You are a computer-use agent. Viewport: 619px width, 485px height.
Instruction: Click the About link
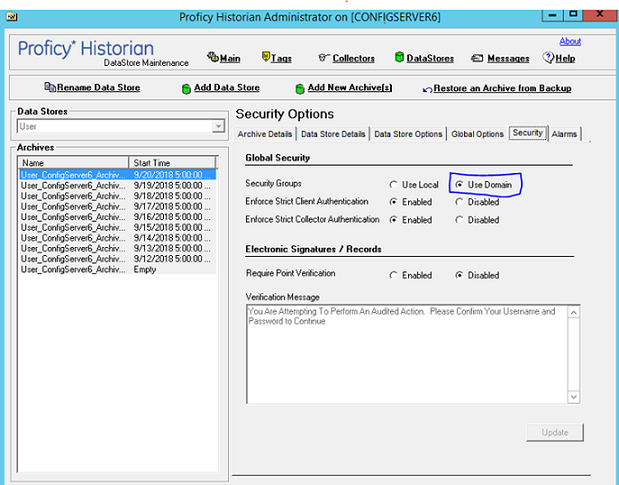pyautogui.click(x=570, y=41)
